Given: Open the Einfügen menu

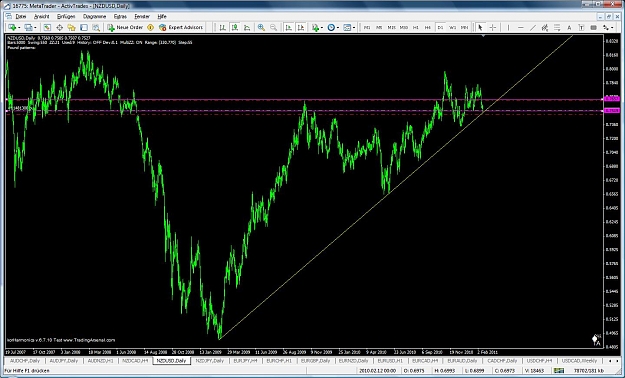Looking at the screenshot, I should tap(66, 16).
